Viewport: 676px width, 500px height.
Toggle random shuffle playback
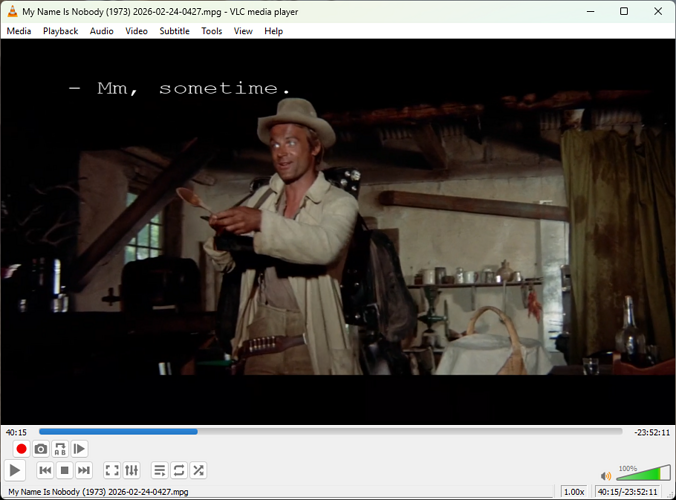(x=198, y=470)
